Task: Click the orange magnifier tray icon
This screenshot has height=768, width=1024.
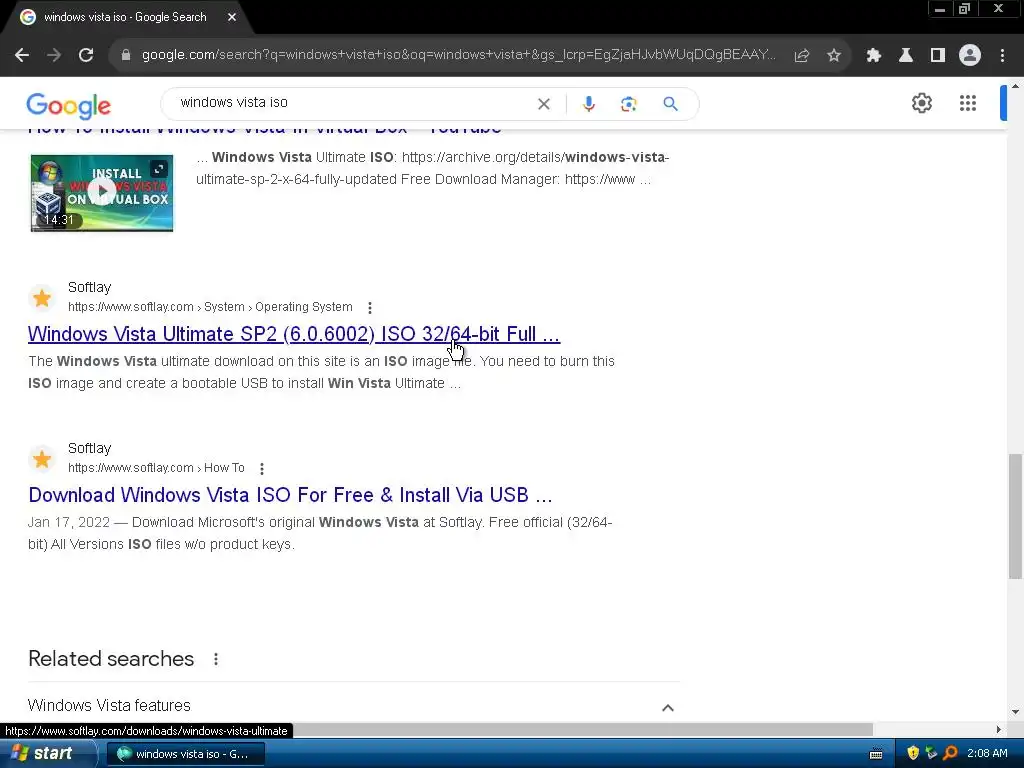Action: (950, 753)
